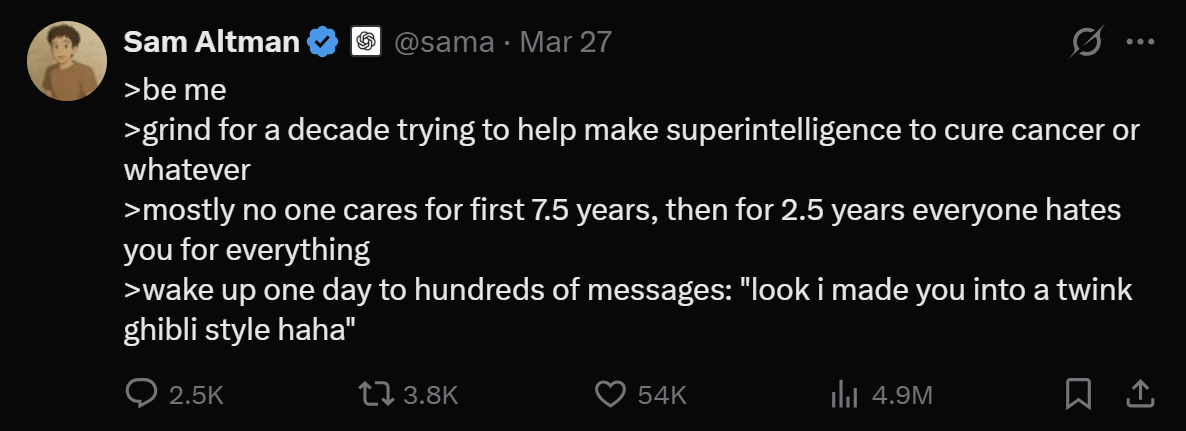Like the tweet with the heart icon
Screen dimensions: 1186x431
[x=610, y=394]
